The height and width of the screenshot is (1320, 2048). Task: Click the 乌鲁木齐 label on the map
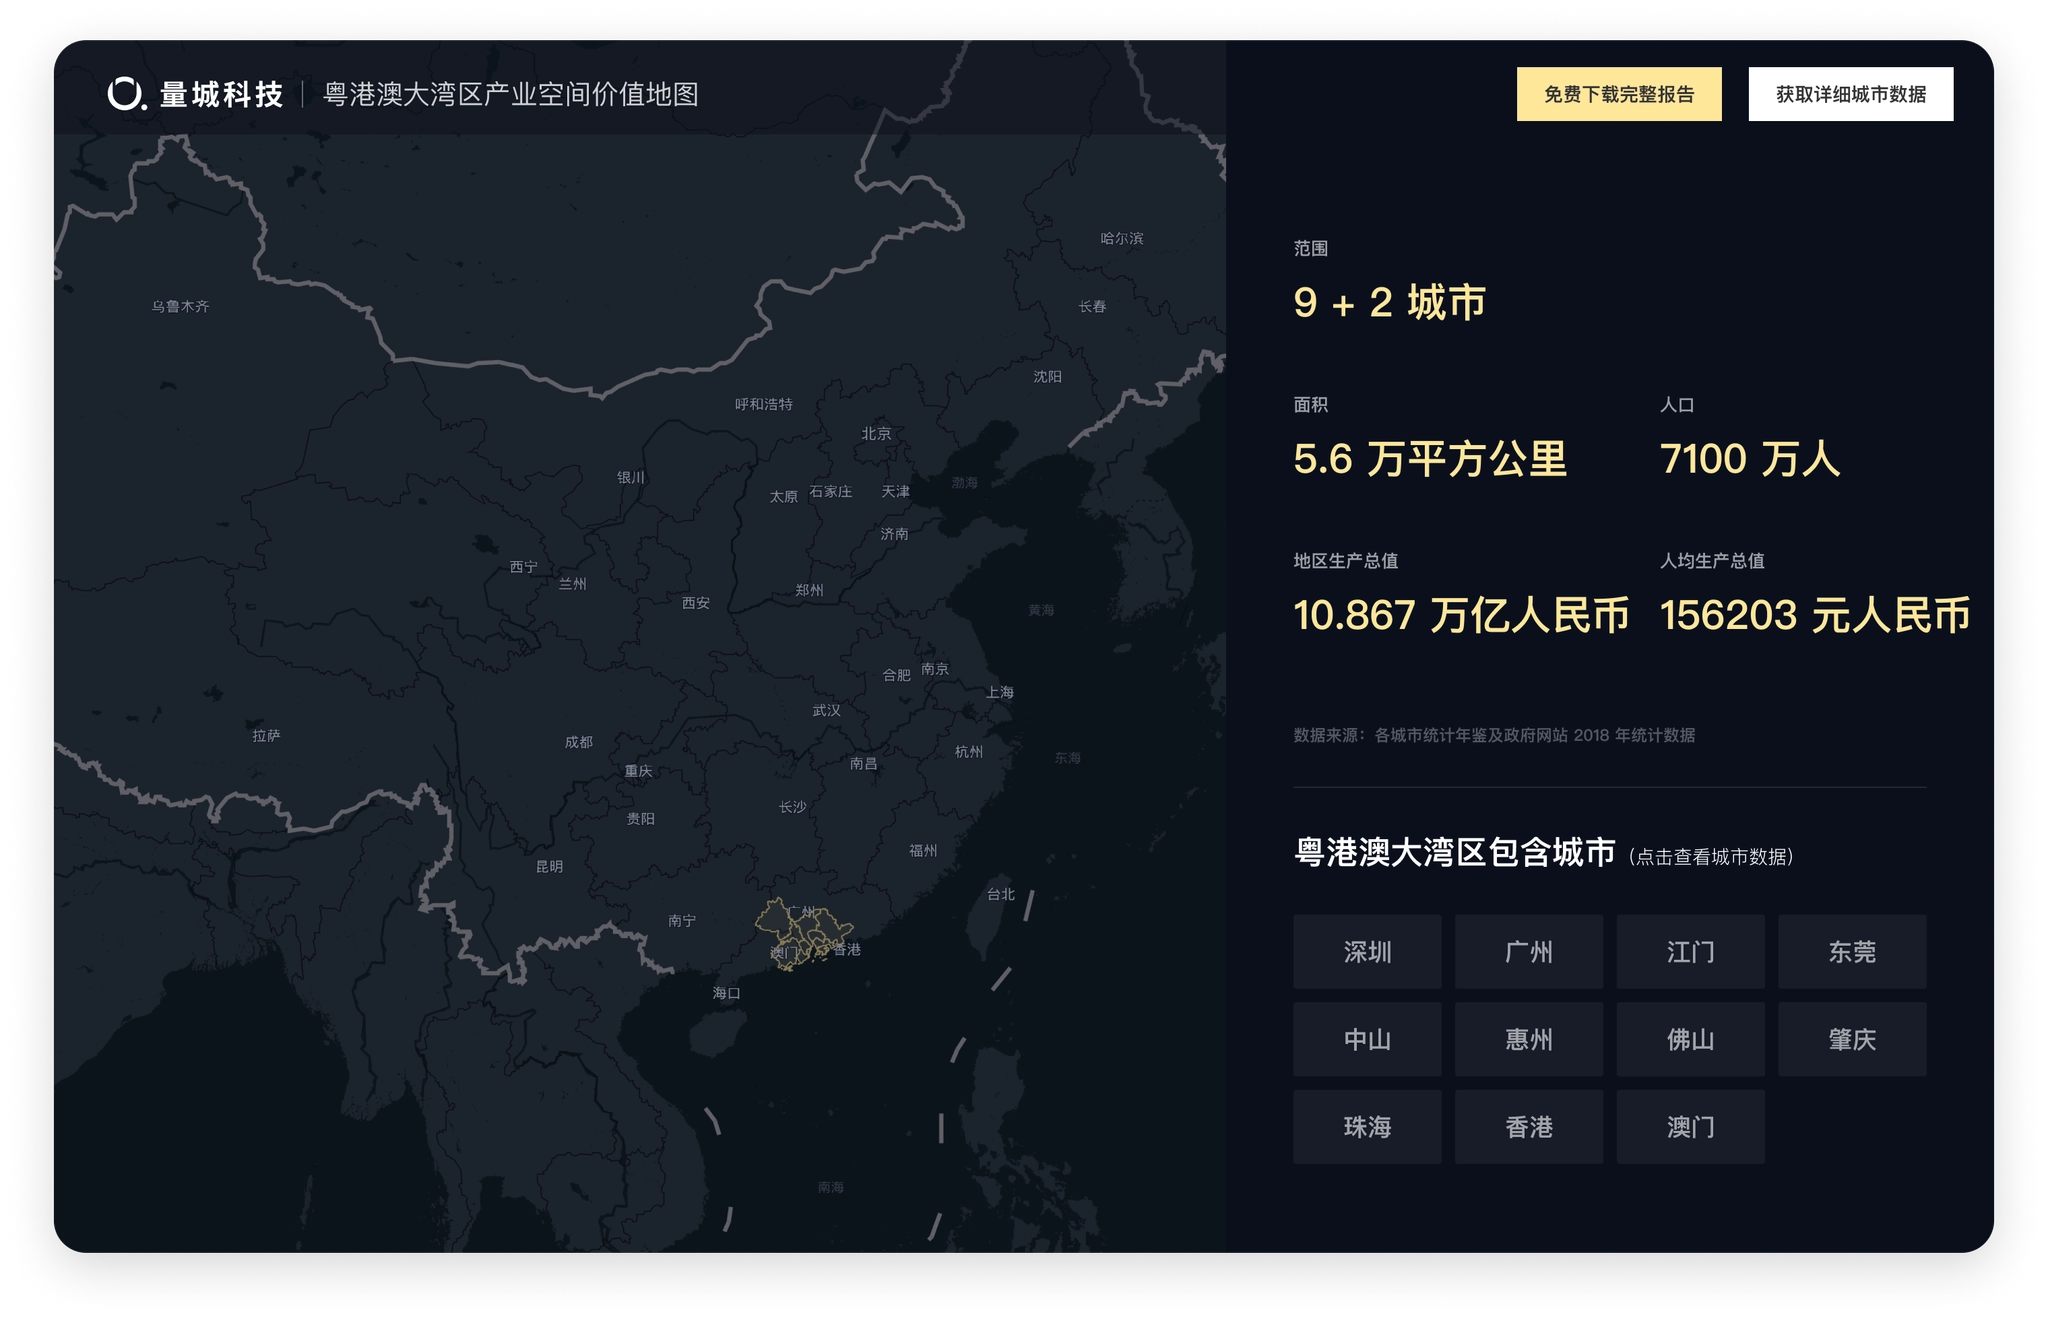tap(180, 306)
